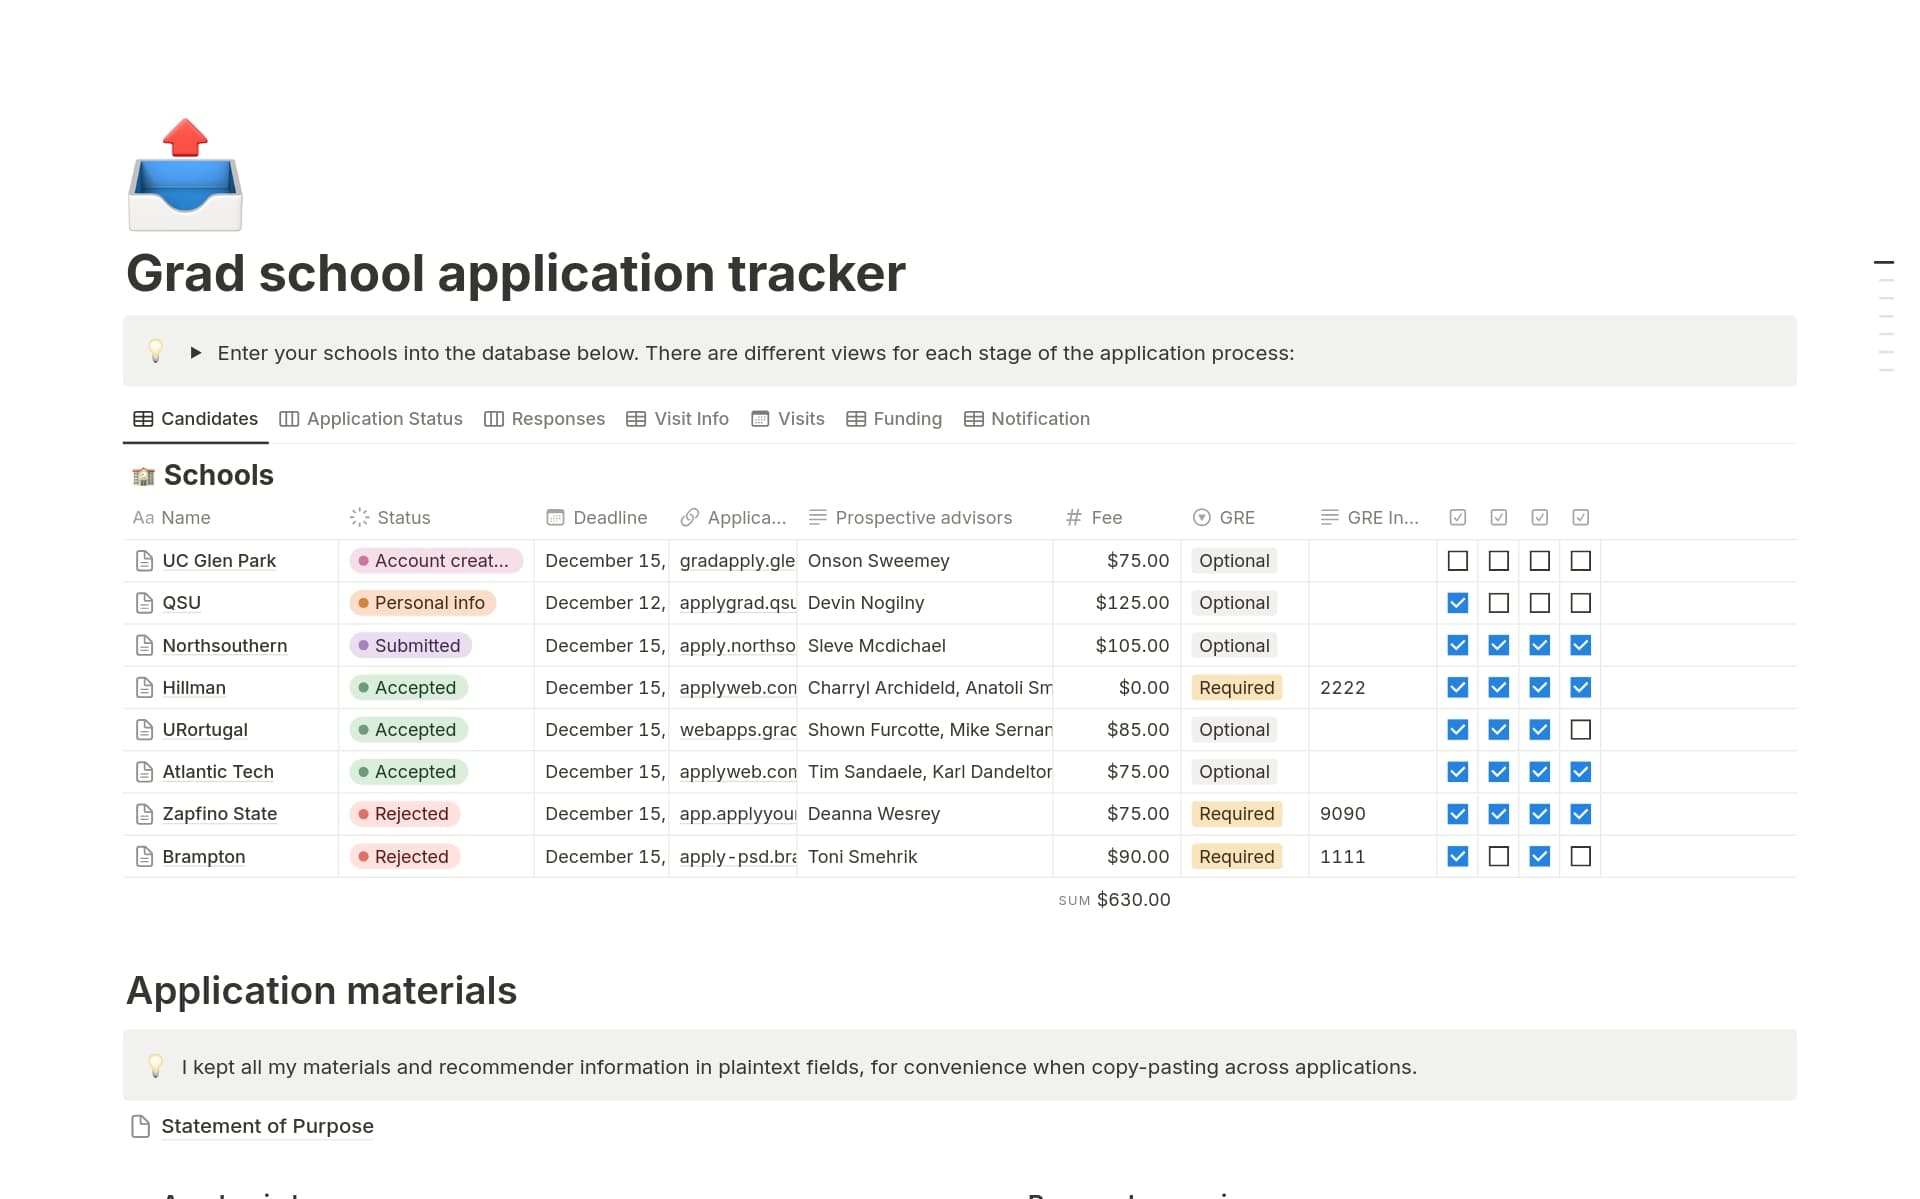Click the red Rejected tag for Zapfino State
The width and height of the screenshot is (1920, 1199).
click(x=403, y=813)
